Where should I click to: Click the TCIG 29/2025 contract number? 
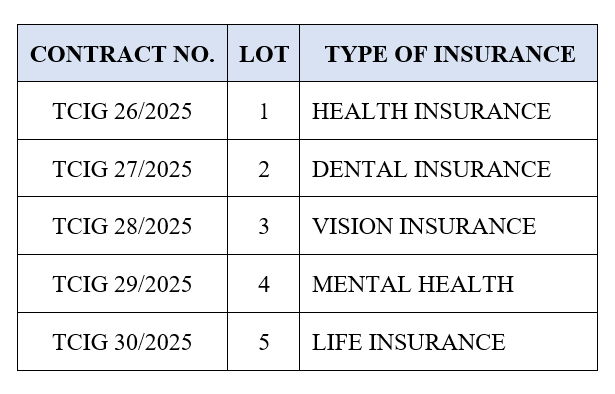click(122, 284)
